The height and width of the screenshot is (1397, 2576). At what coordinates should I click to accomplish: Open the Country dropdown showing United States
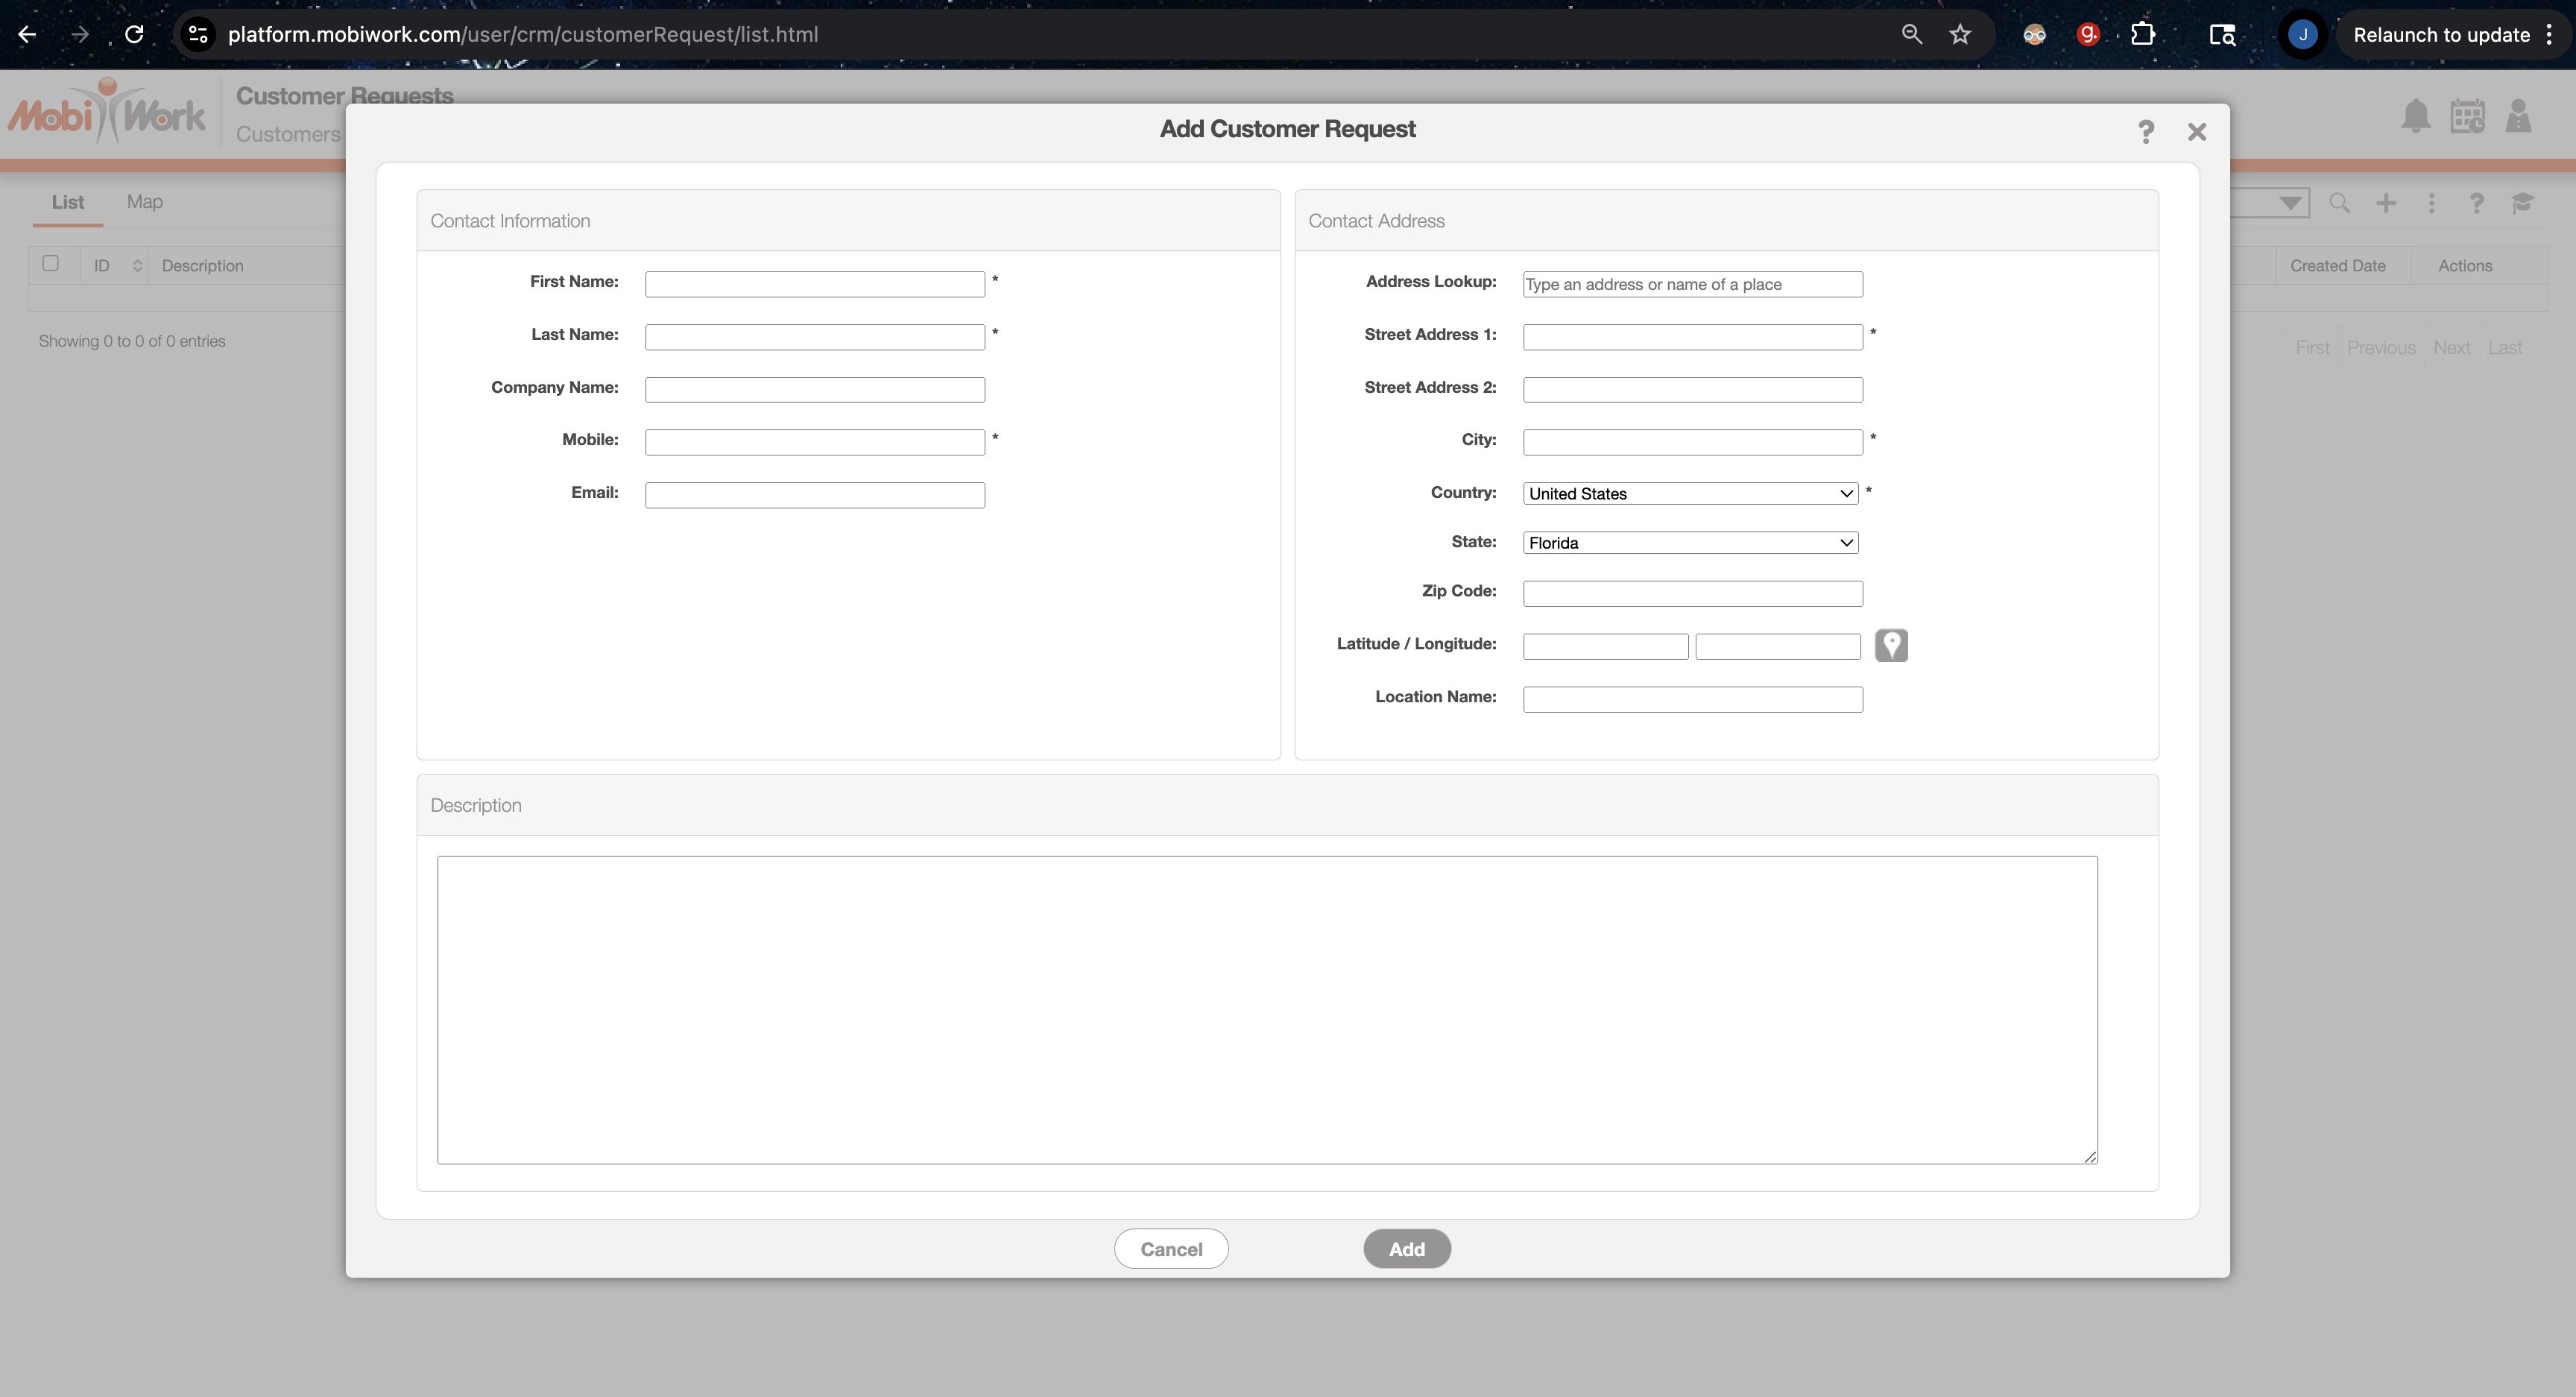1690,493
